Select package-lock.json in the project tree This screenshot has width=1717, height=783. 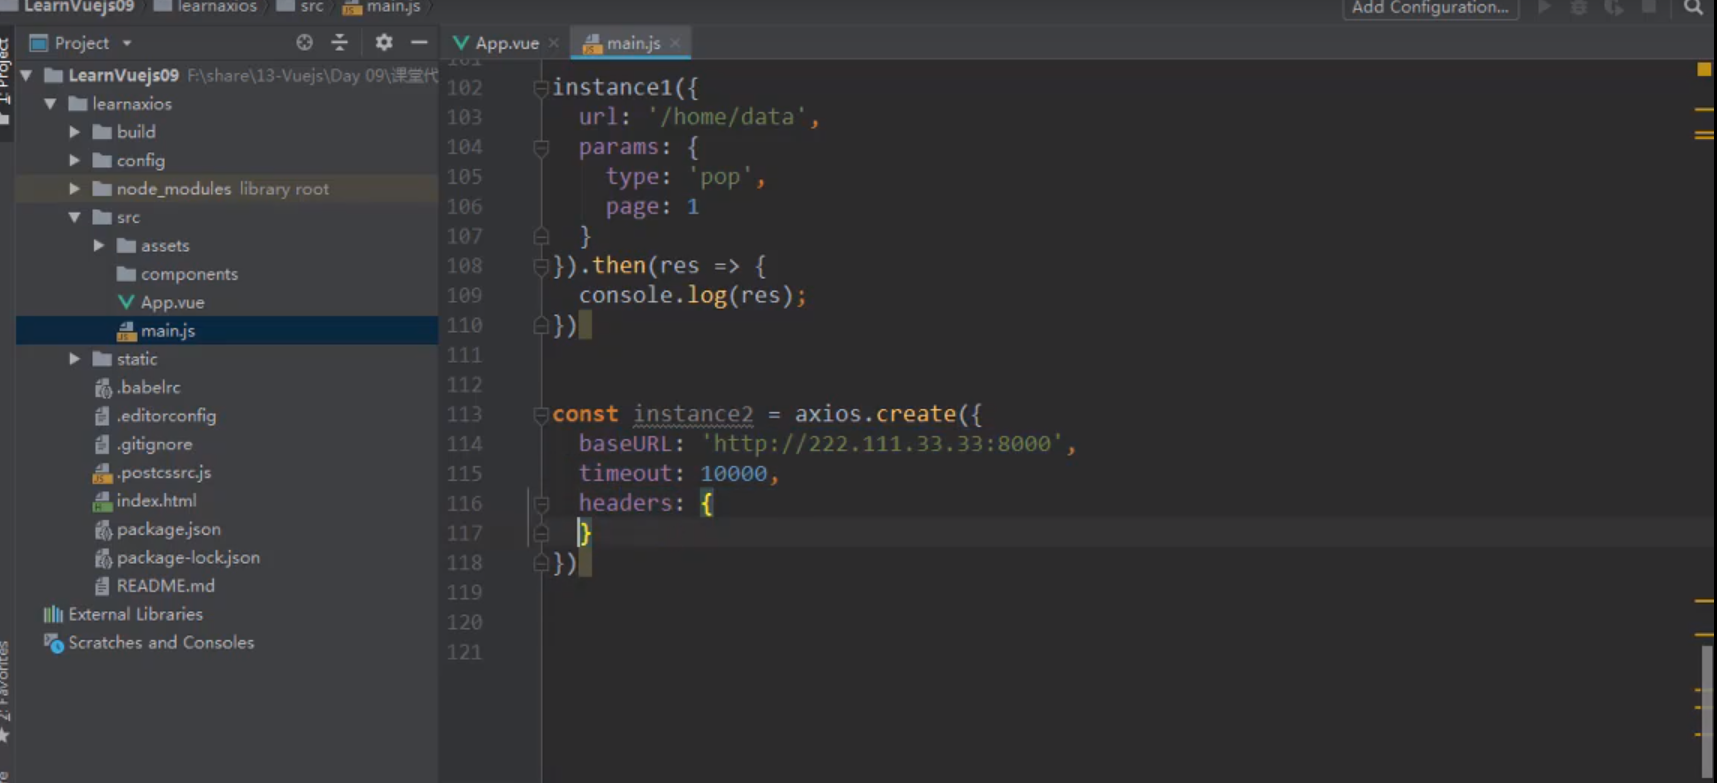(x=188, y=558)
